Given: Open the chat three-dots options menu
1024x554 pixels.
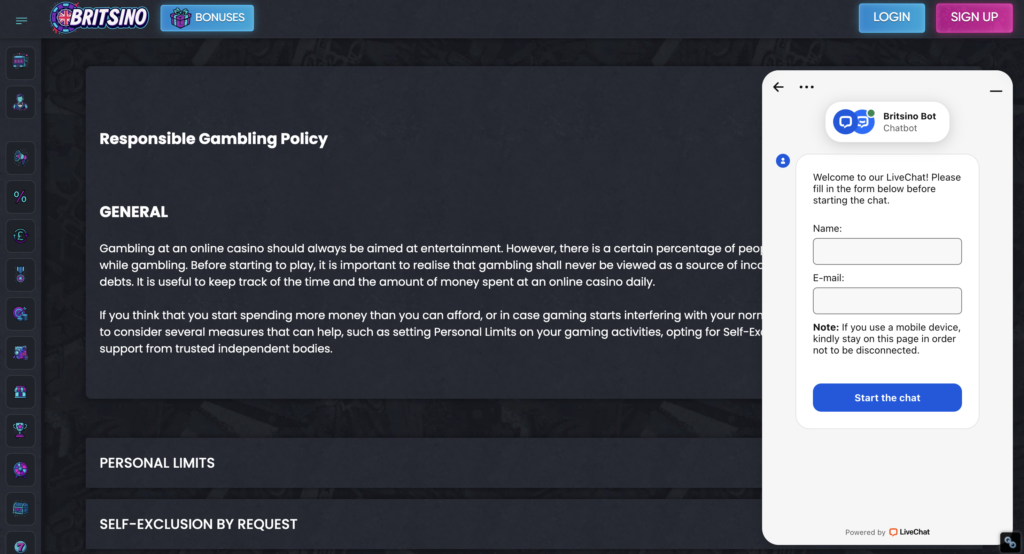Looking at the screenshot, I should coord(807,87).
